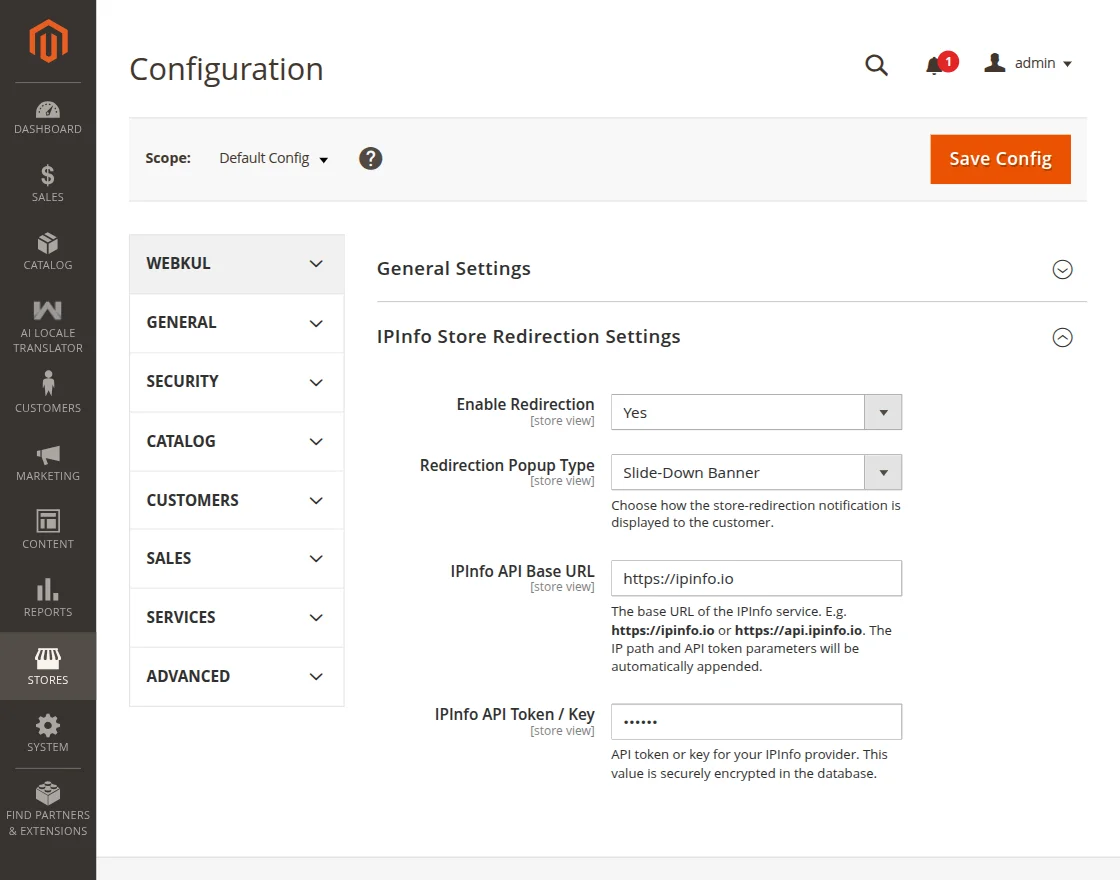Open AI Locale Translator icon
Screen dimensions: 1120x880
click(48, 311)
